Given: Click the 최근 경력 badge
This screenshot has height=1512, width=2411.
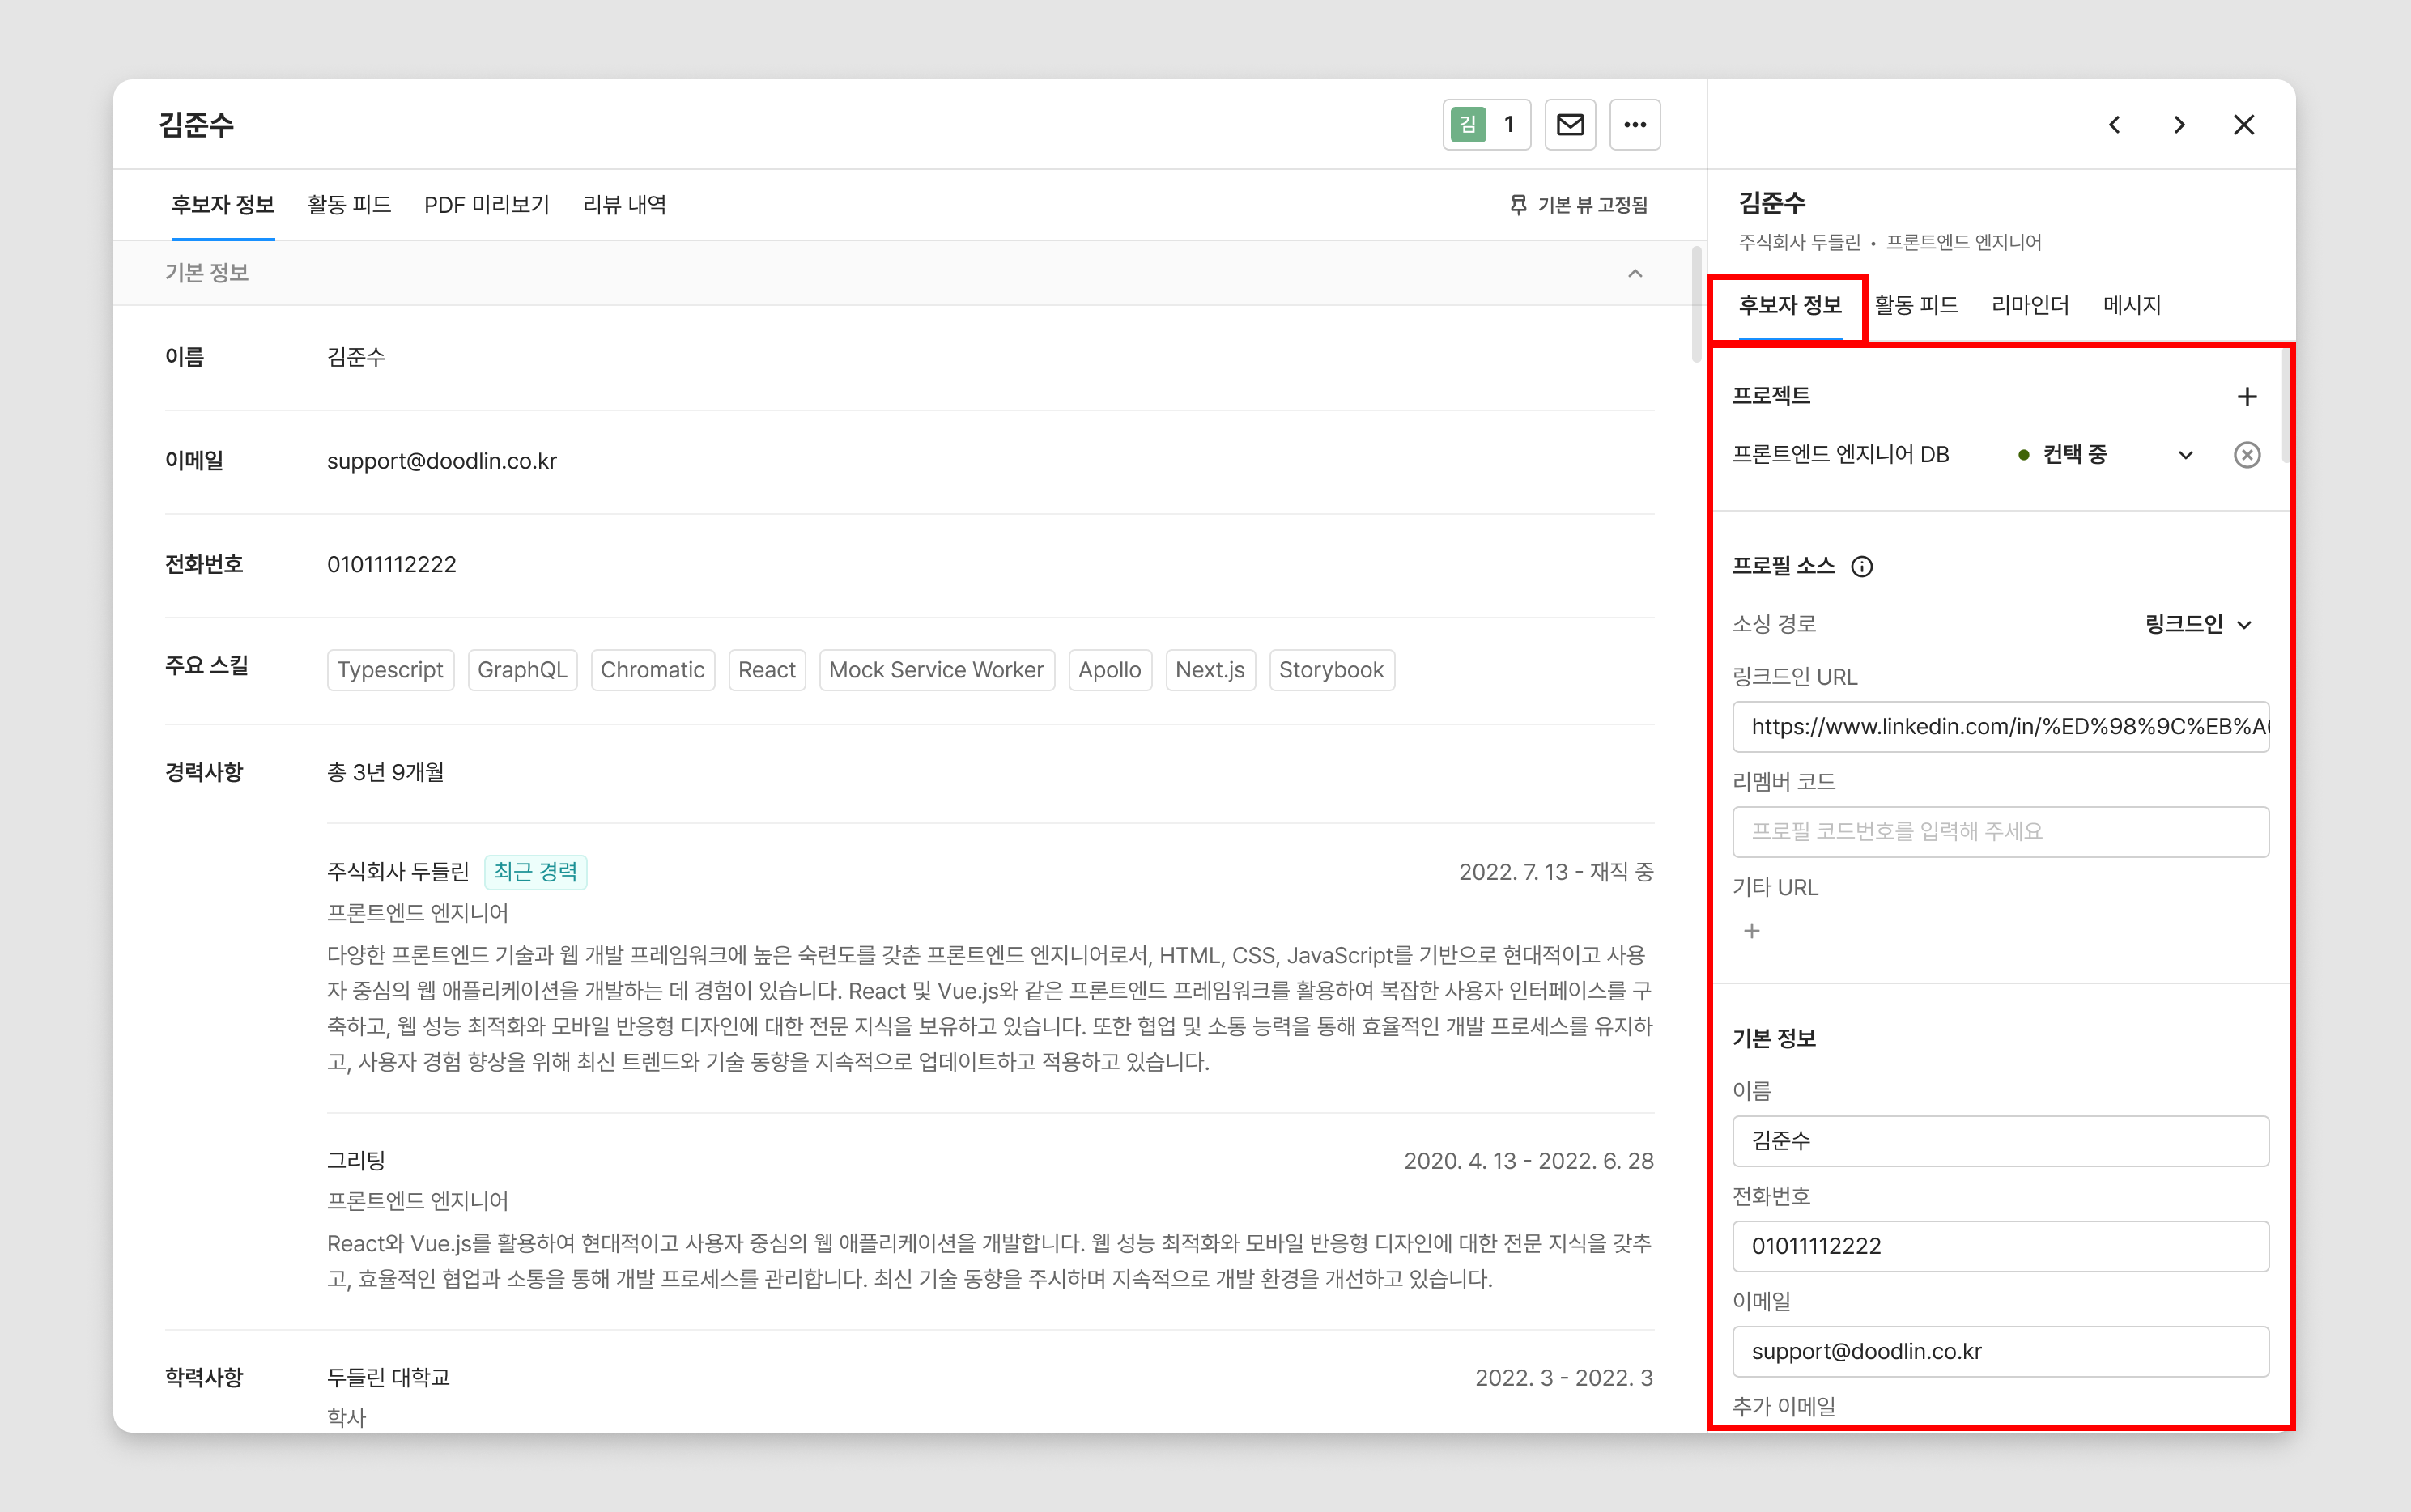Looking at the screenshot, I should [x=535, y=872].
